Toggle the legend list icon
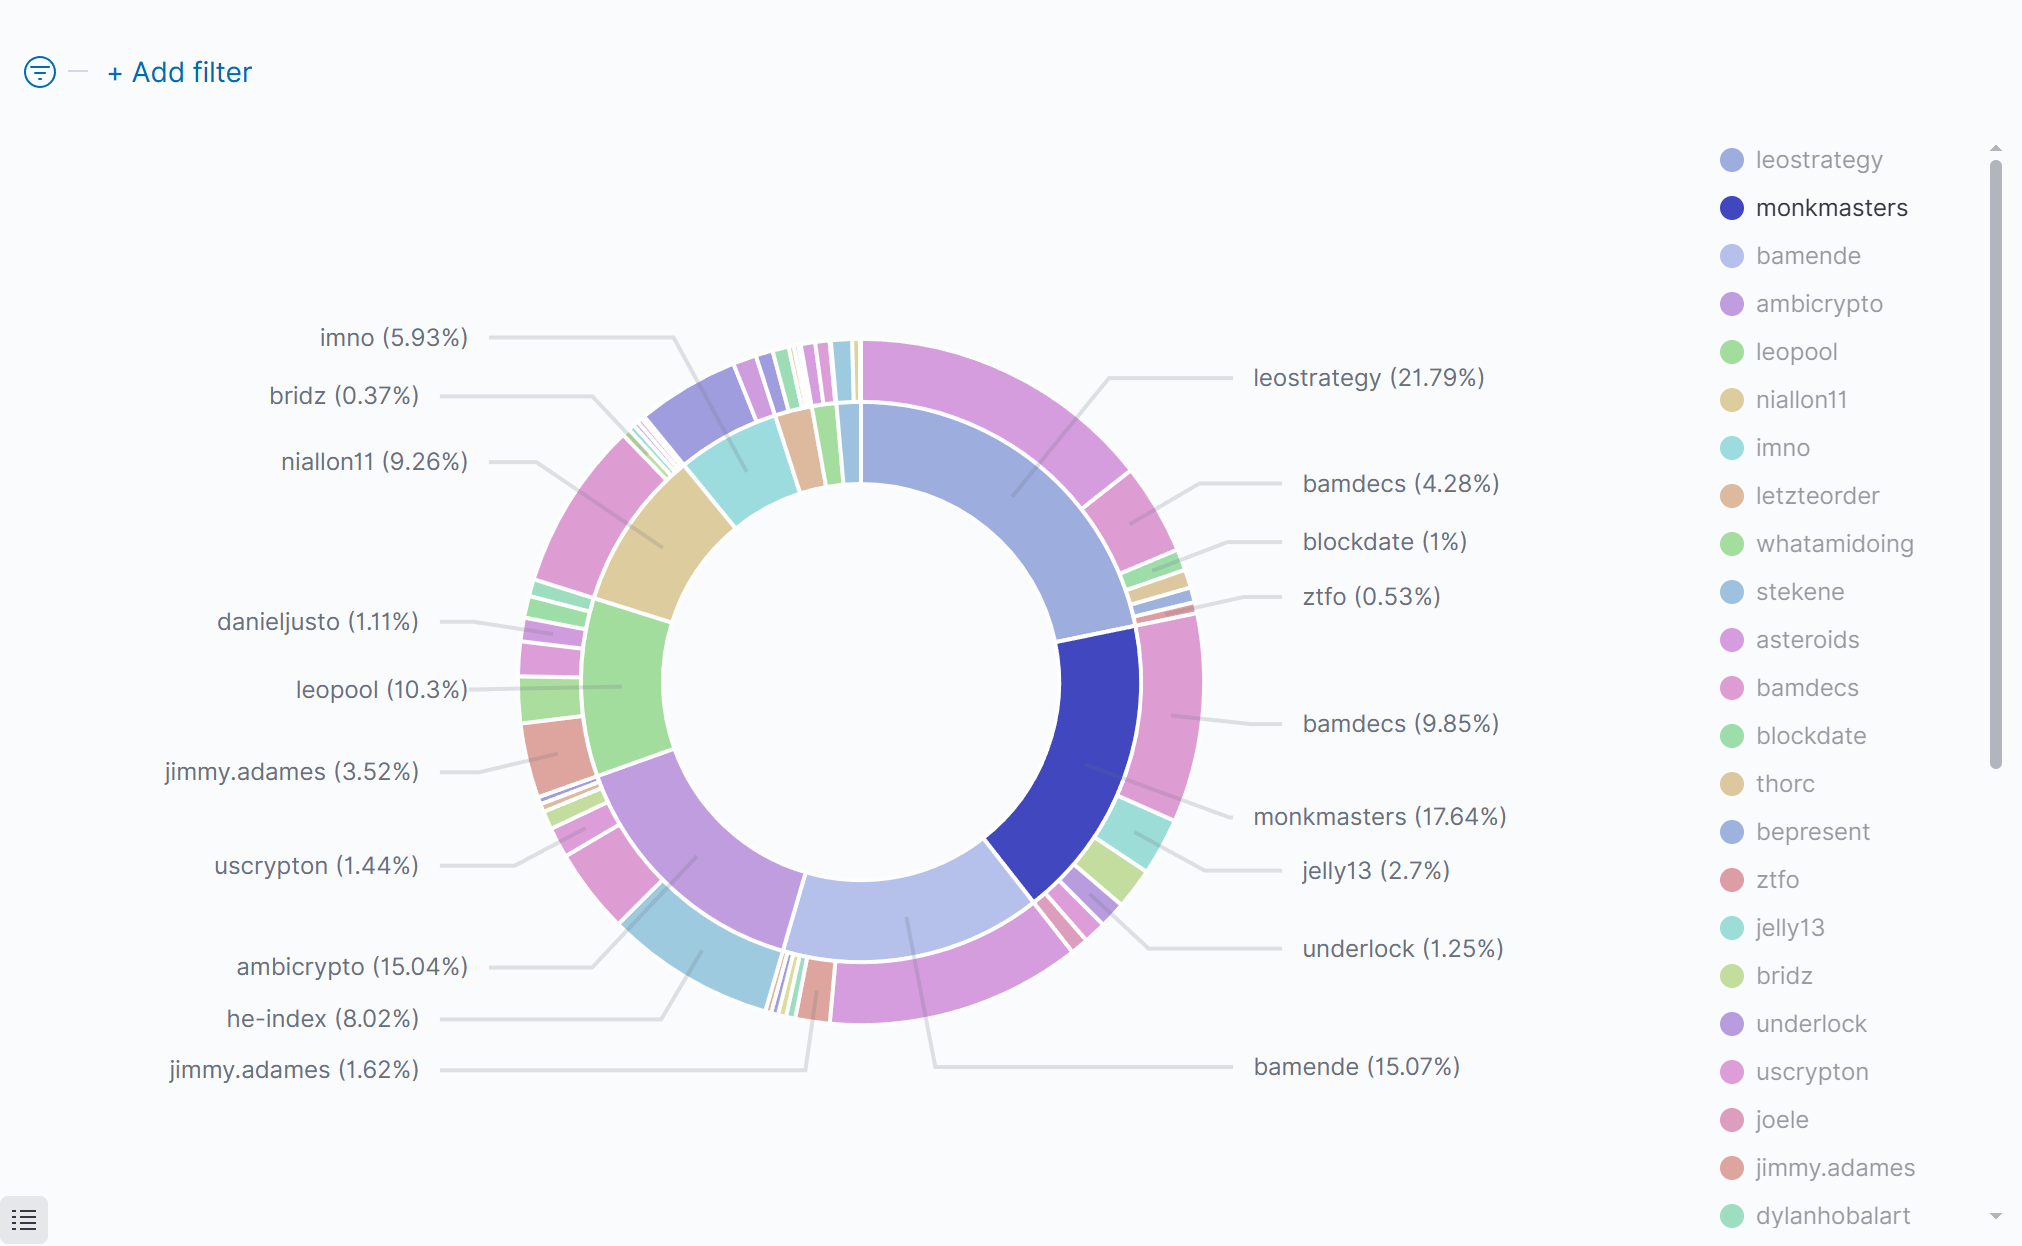 coord(24,1220)
